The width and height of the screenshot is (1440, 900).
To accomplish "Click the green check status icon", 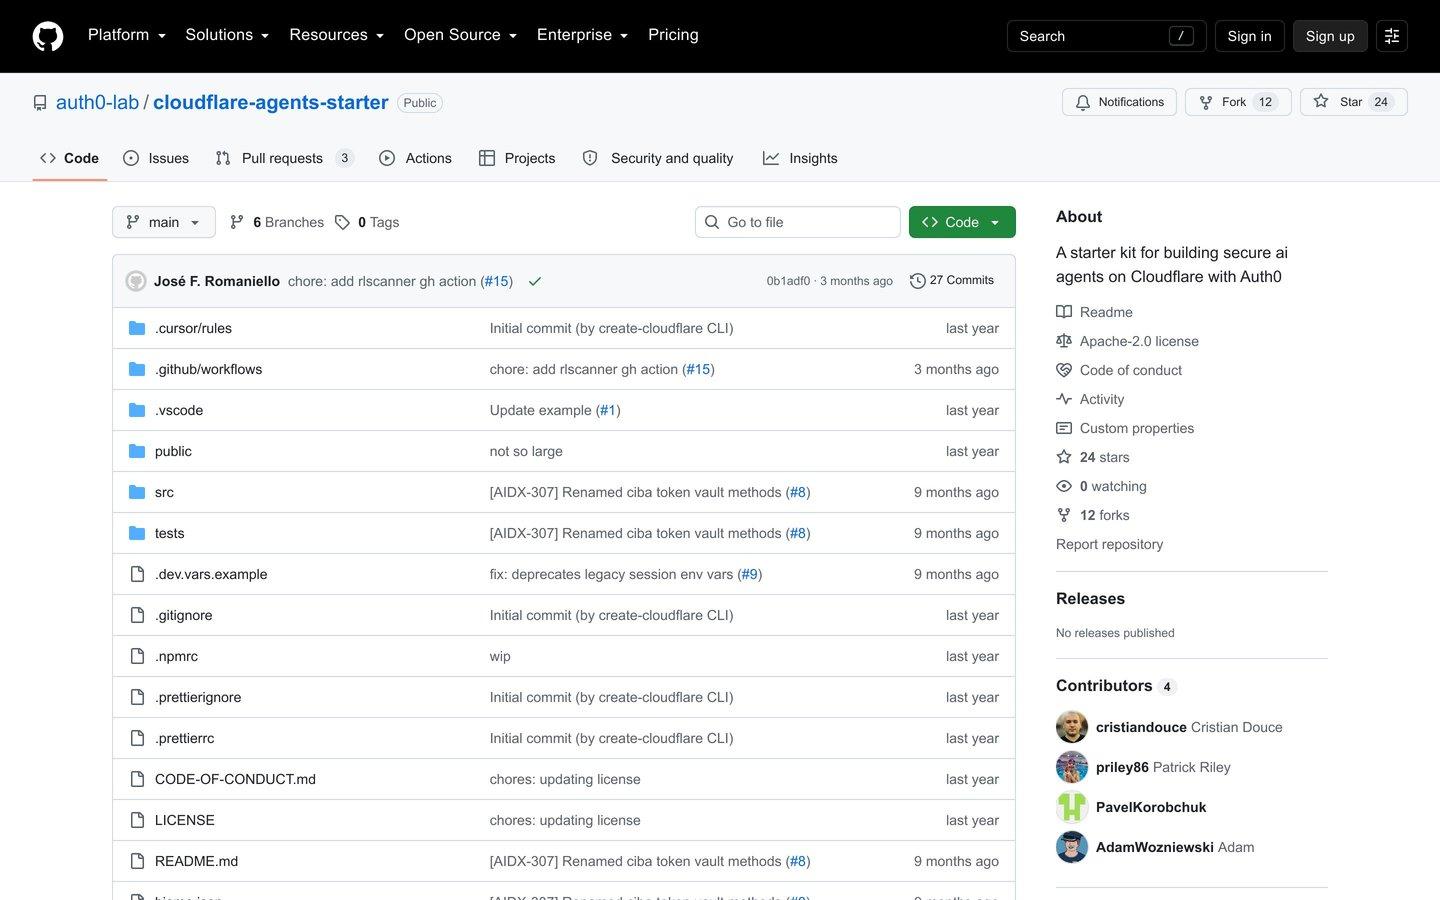I will [535, 281].
